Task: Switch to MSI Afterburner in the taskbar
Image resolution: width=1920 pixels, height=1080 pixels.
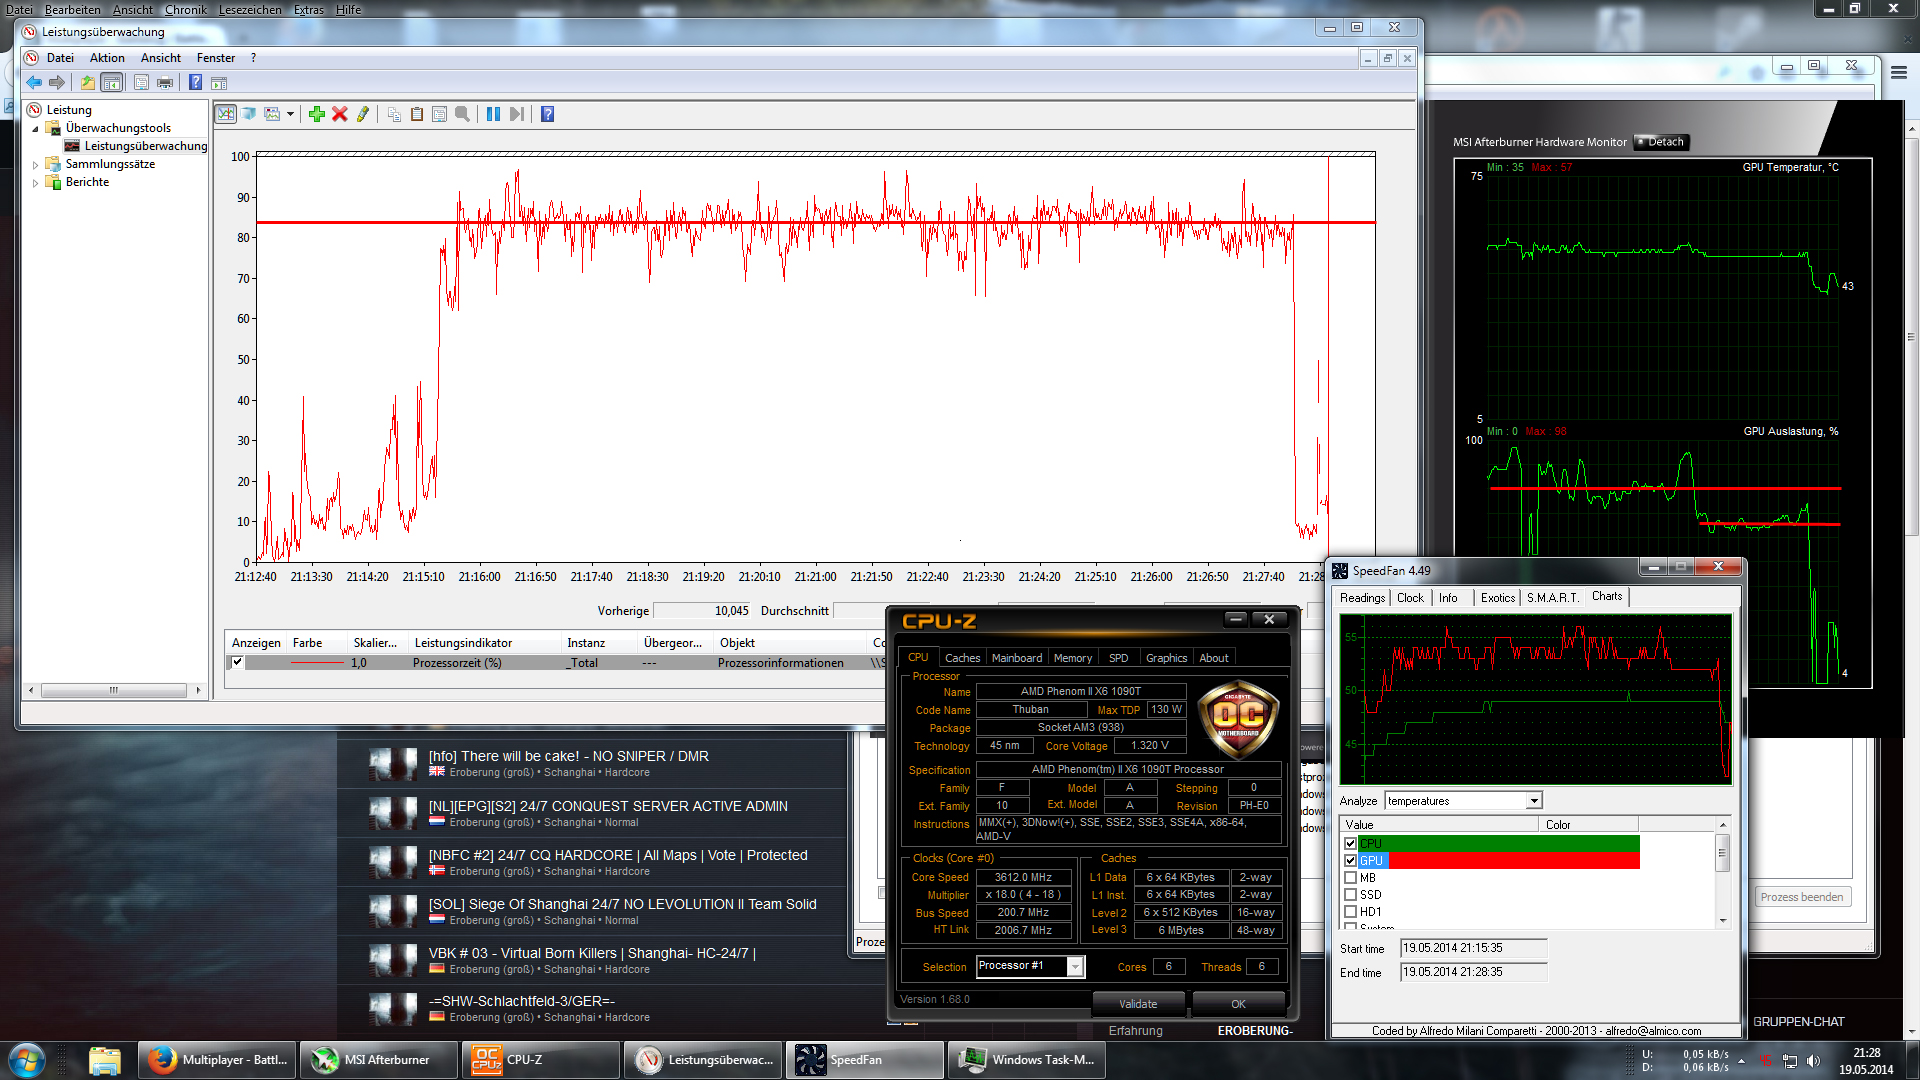Action: pos(378,1060)
